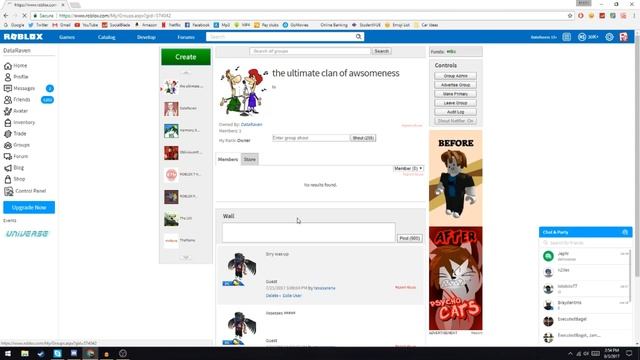Open the Universe events banner

27,234
